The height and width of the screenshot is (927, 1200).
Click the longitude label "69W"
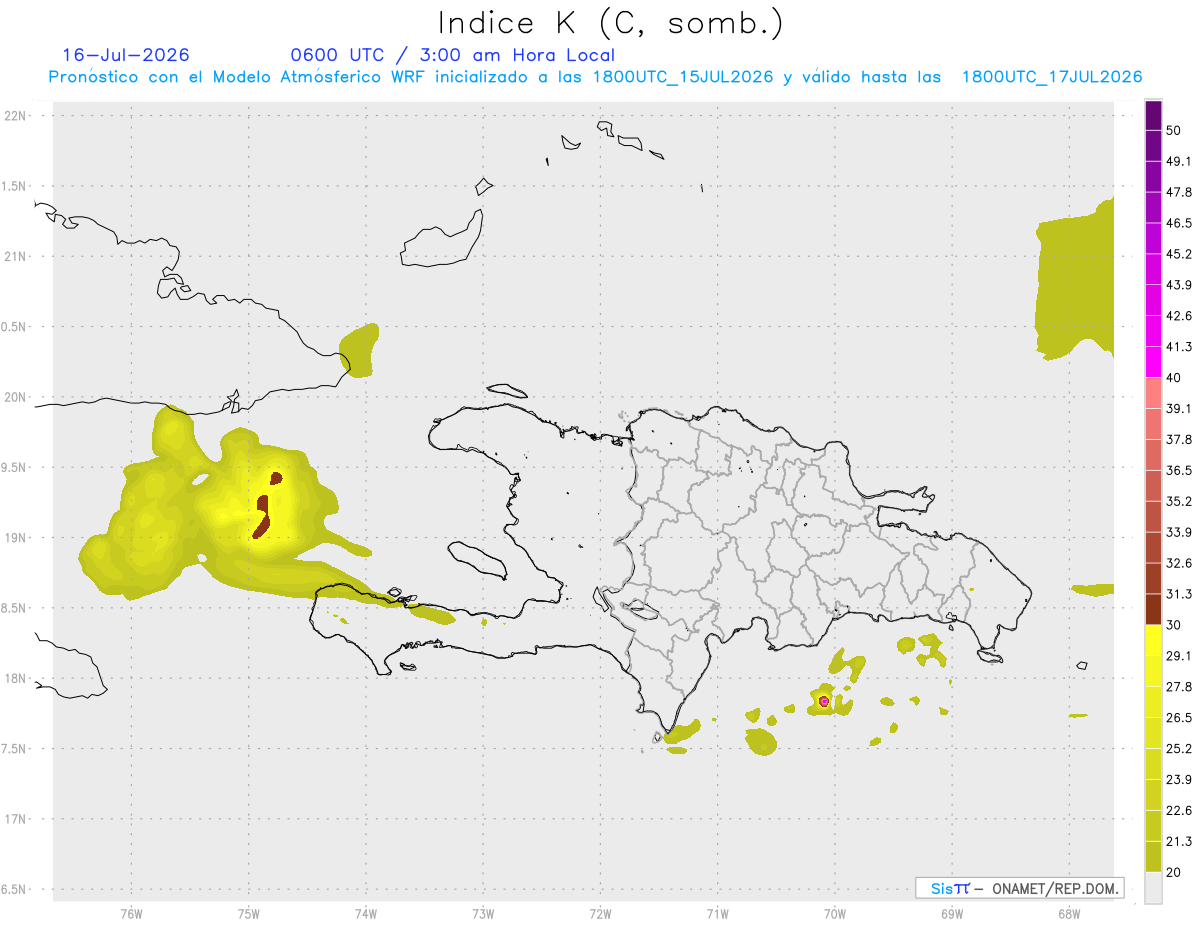click(x=951, y=915)
